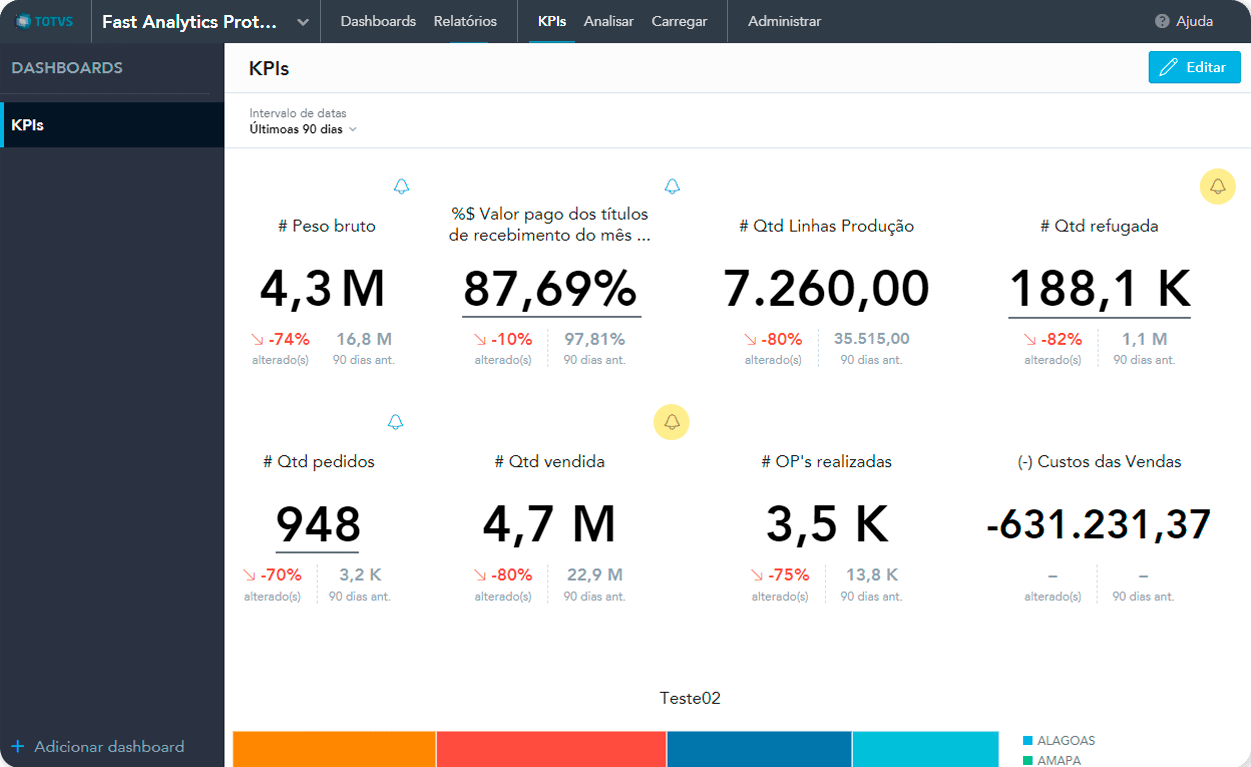This screenshot has width=1251, height=767.
Task: Click the alert bell above Qtd pedidos
Action: (x=395, y=422)
